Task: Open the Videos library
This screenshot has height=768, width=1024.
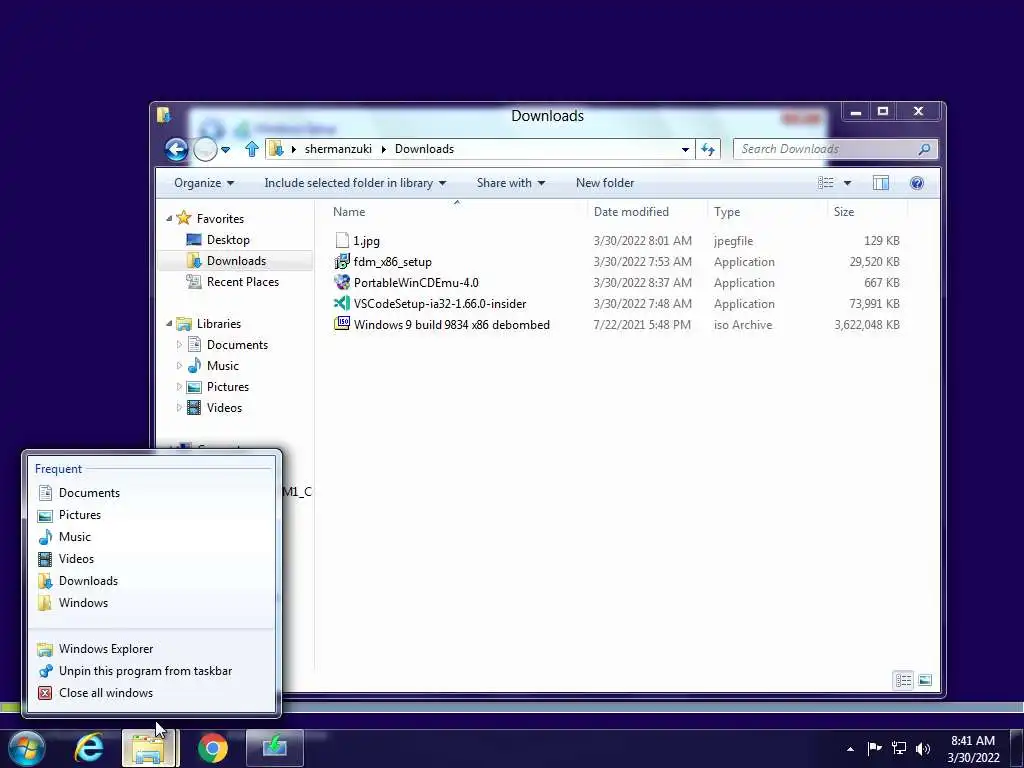Action: (224, 408)
